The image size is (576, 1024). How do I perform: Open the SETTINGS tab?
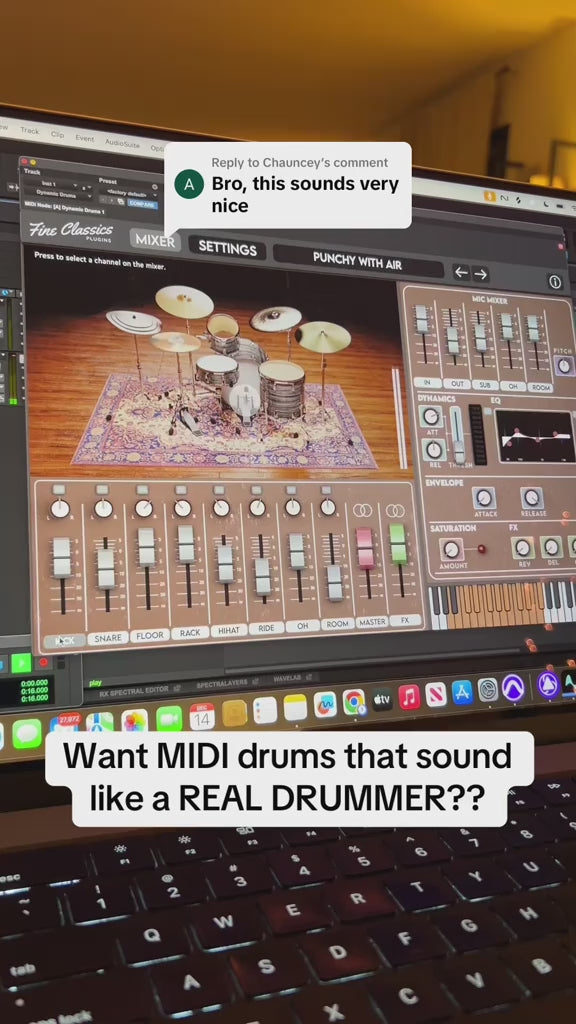coord(227,248)
